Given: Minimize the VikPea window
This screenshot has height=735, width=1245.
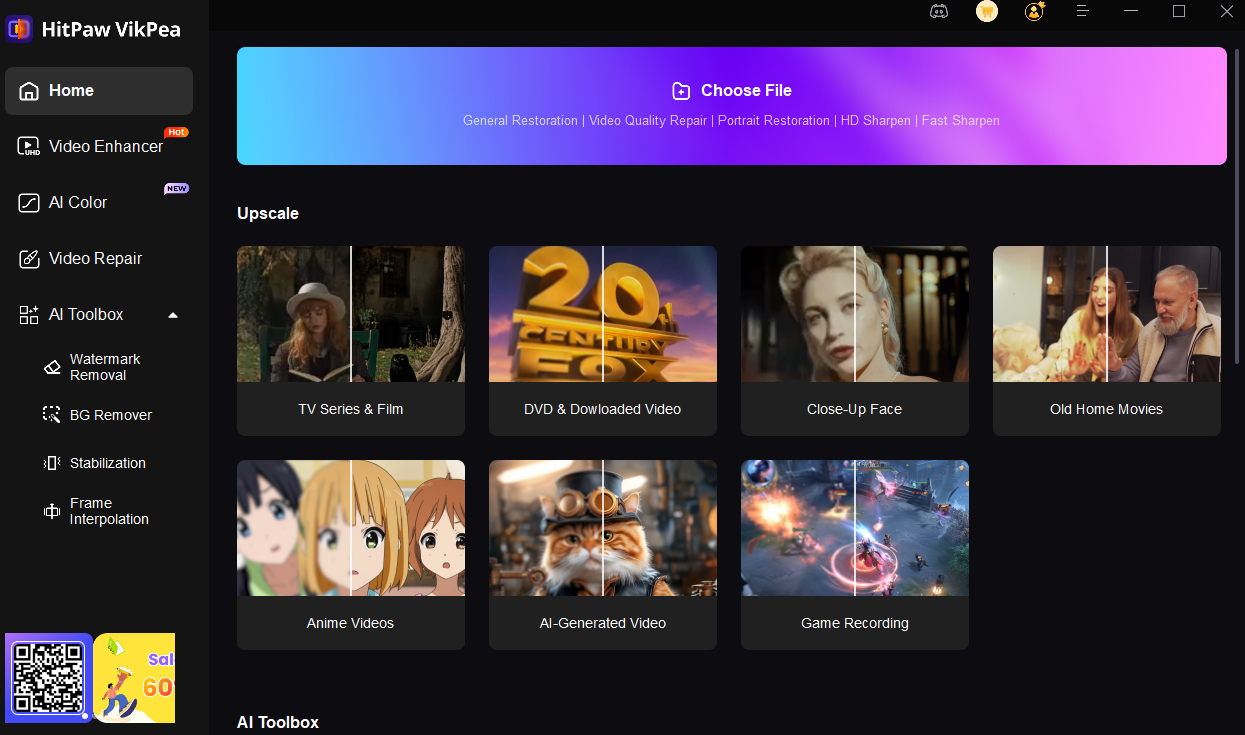Looking at the screenshot, I should [1131, 11].
